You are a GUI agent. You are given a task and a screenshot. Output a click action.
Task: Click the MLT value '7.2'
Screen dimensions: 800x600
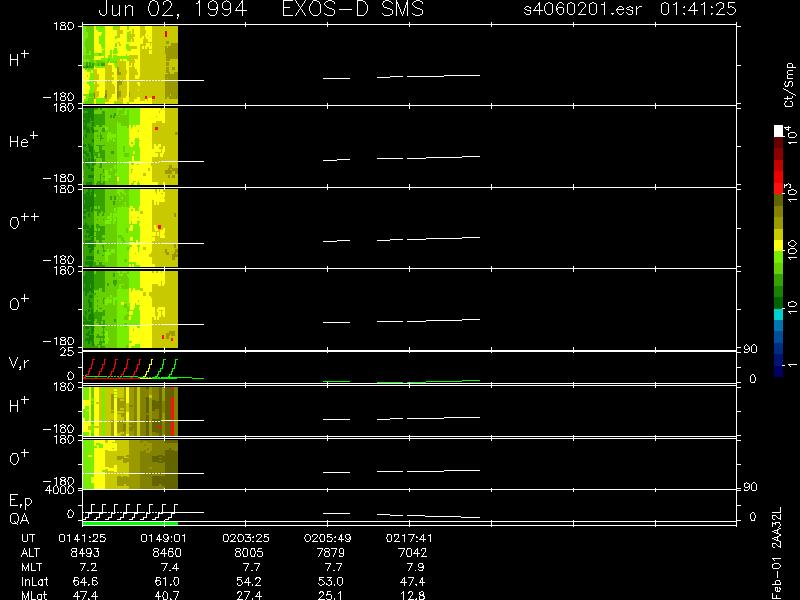click(x=88, y=567)
